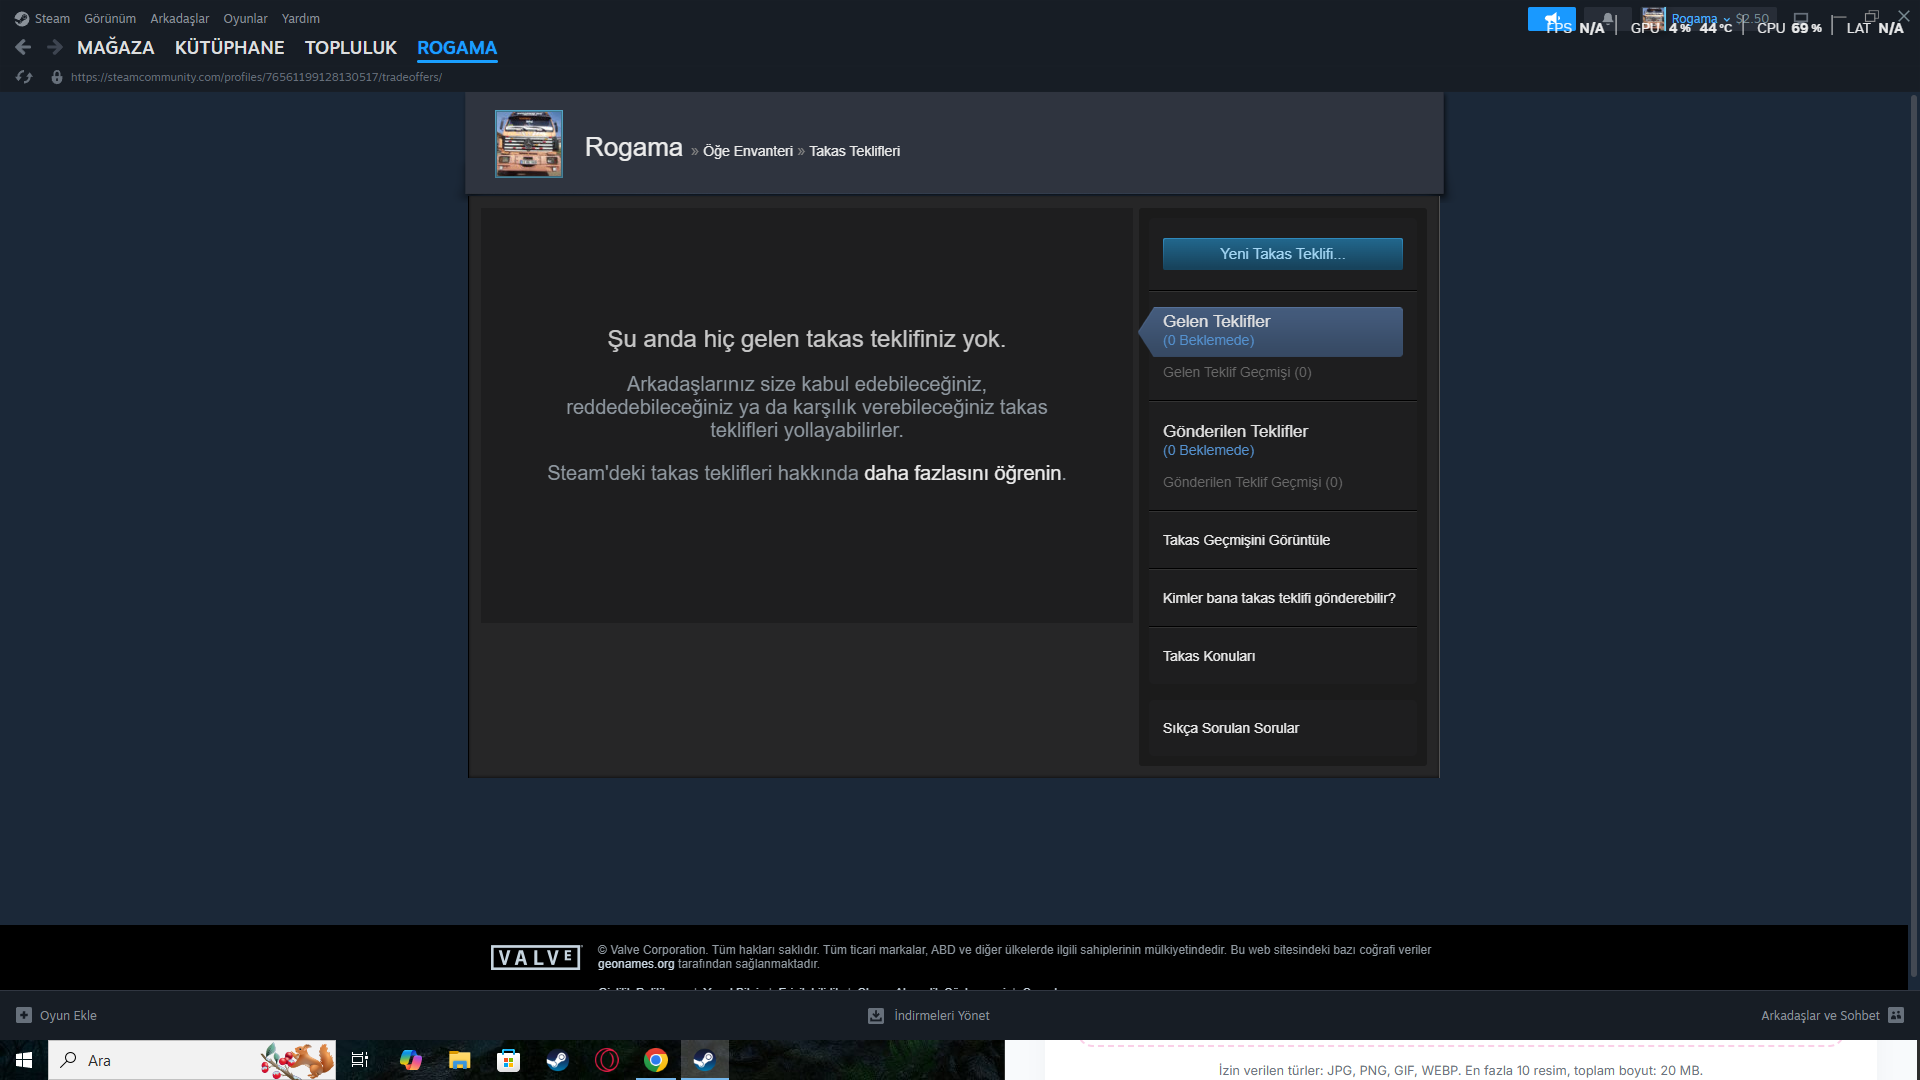Open Takas Geçmişini Görüntüle
Image resolution: width=1920 pixels, height=1080 pixels.
tap(1247, 540)
